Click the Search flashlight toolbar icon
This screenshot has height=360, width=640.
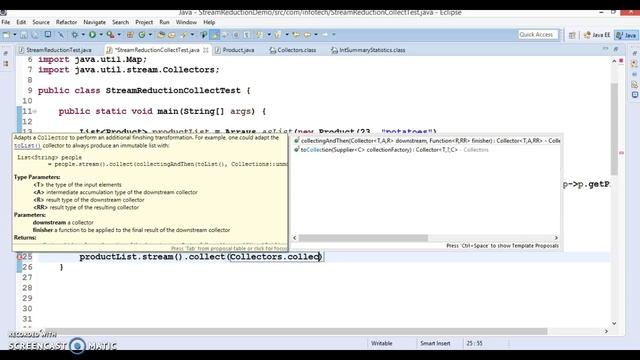pyautogui.click(x=184, y=35)
